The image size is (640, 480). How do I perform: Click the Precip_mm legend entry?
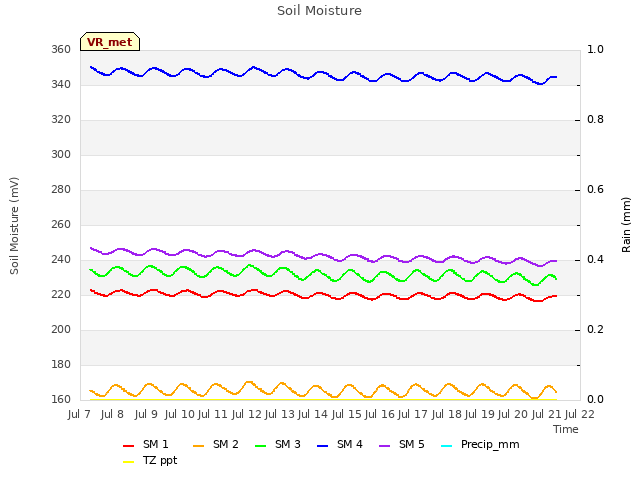tap(480, 444)
